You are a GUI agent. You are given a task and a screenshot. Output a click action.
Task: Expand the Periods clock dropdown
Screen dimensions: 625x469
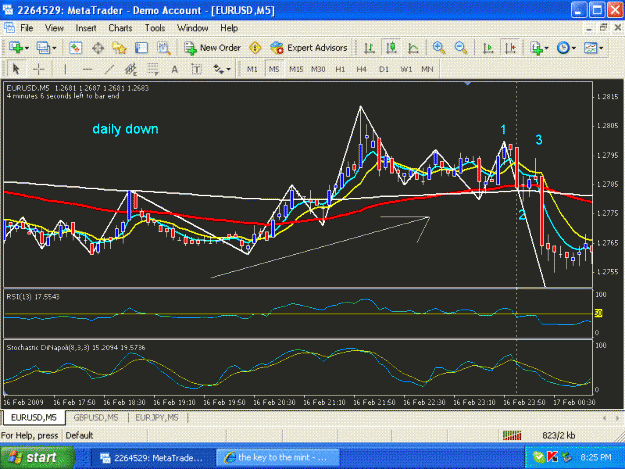coord(574,48)
